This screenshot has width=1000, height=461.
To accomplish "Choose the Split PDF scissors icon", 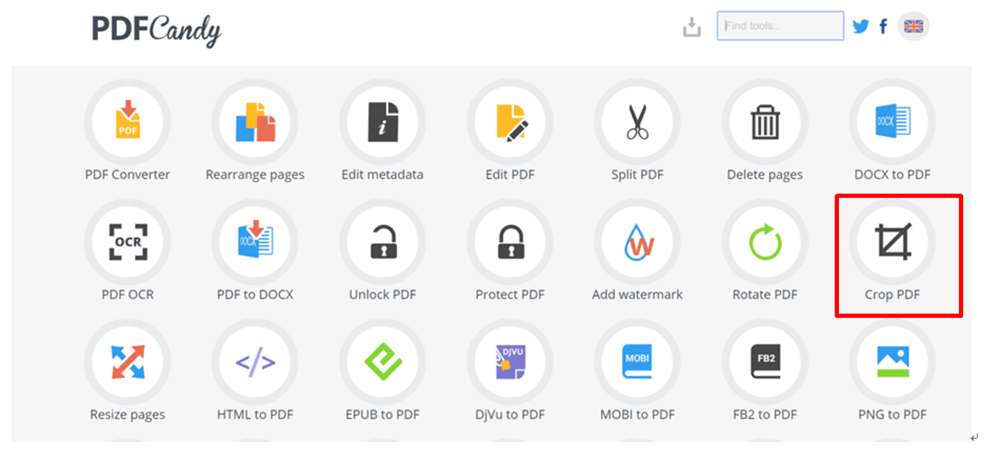I will [x=637, y=122].
